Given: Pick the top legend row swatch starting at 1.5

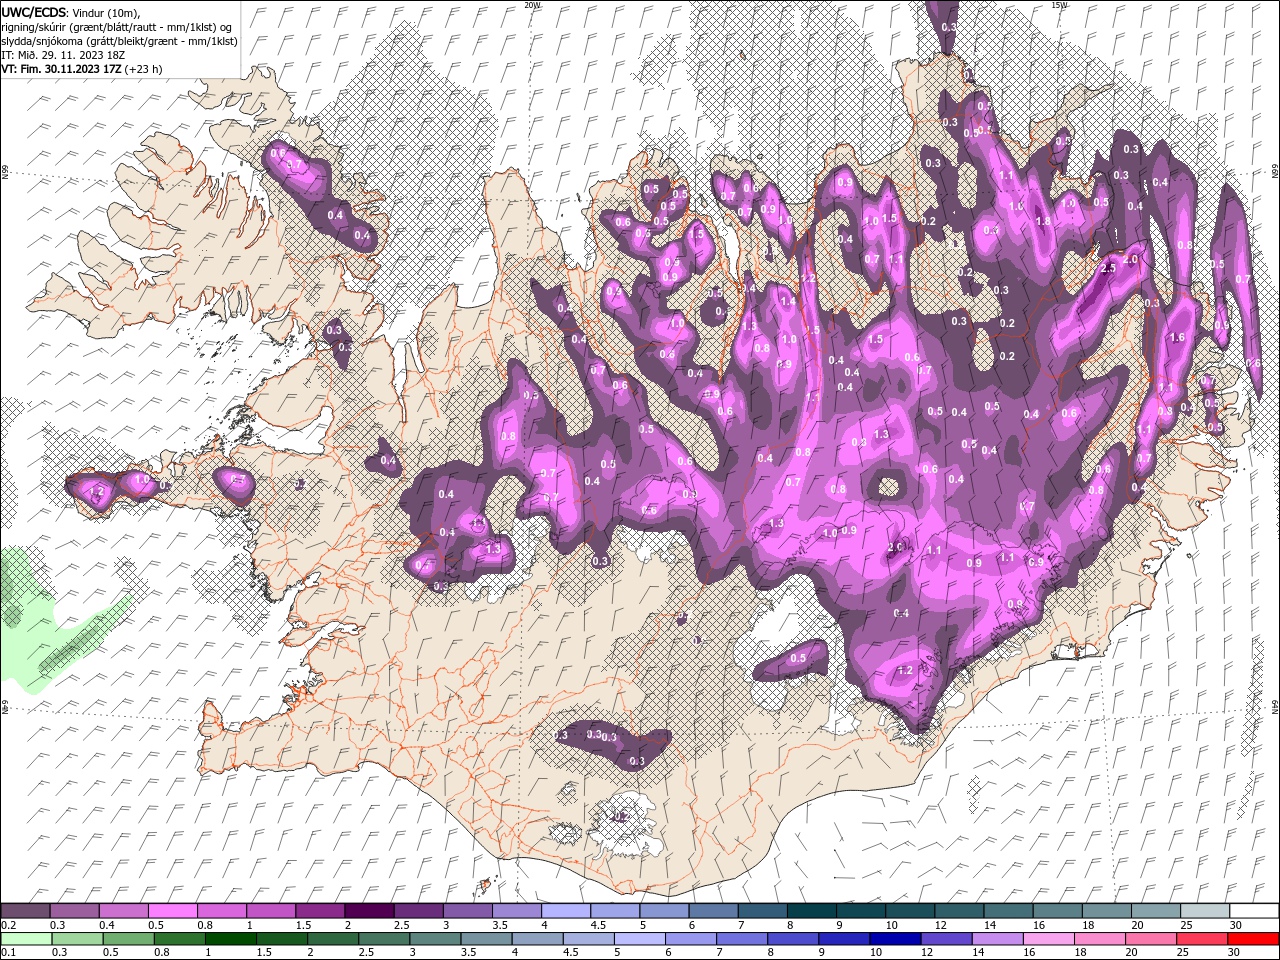Looking at the screenshot, I should coord(319,911).
